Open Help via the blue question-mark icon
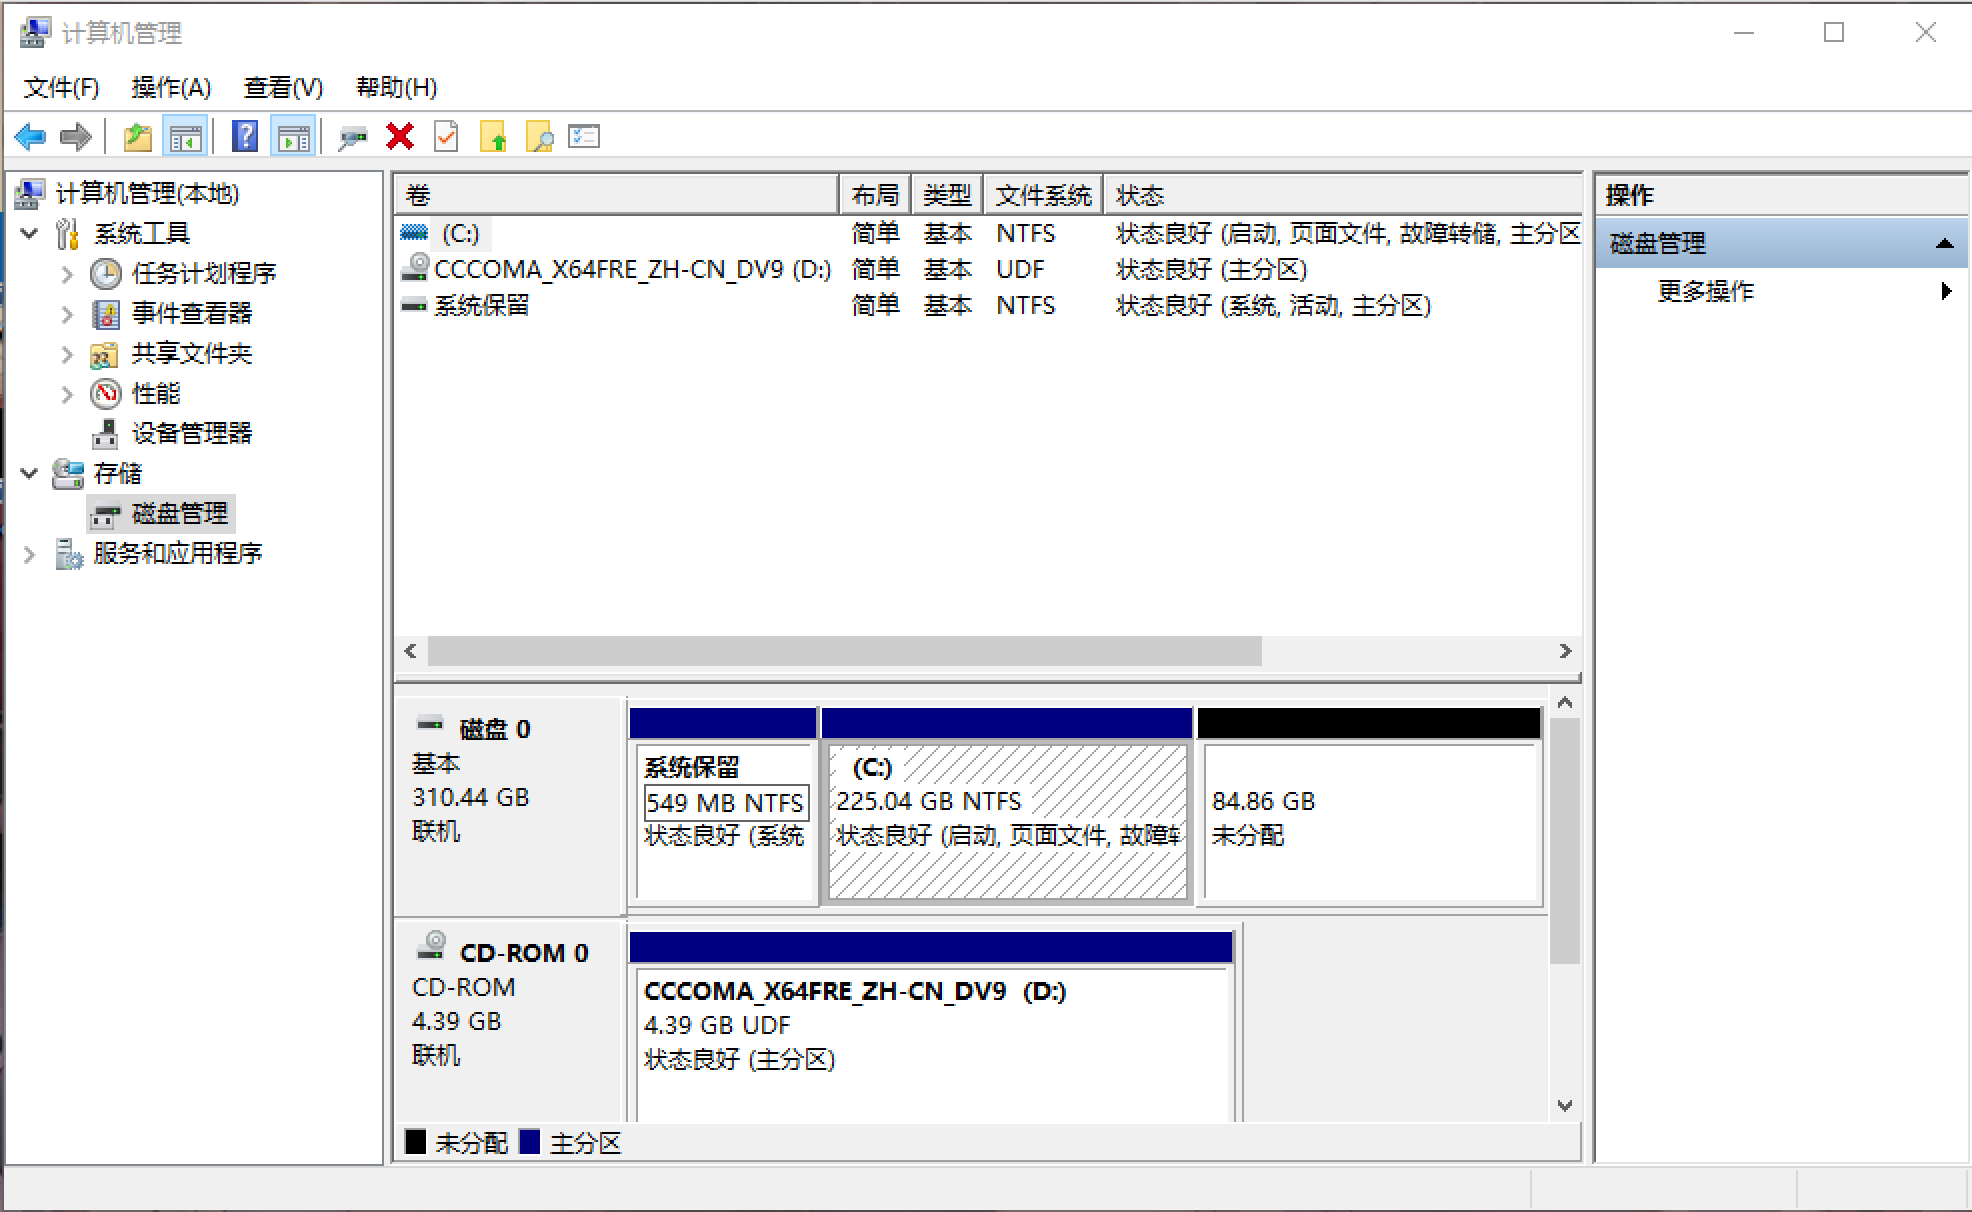 [x=245, y=136]
